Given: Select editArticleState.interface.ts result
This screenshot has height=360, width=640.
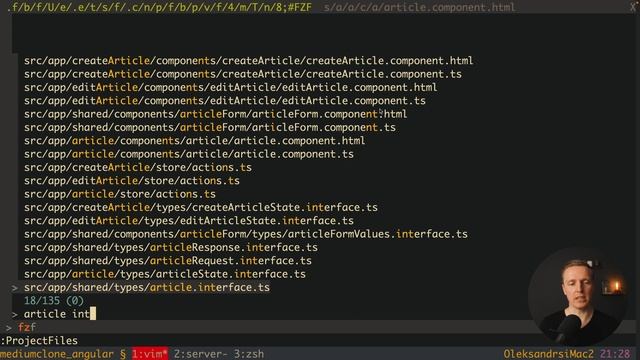Looking at the screenshot, I should point(189,221).
